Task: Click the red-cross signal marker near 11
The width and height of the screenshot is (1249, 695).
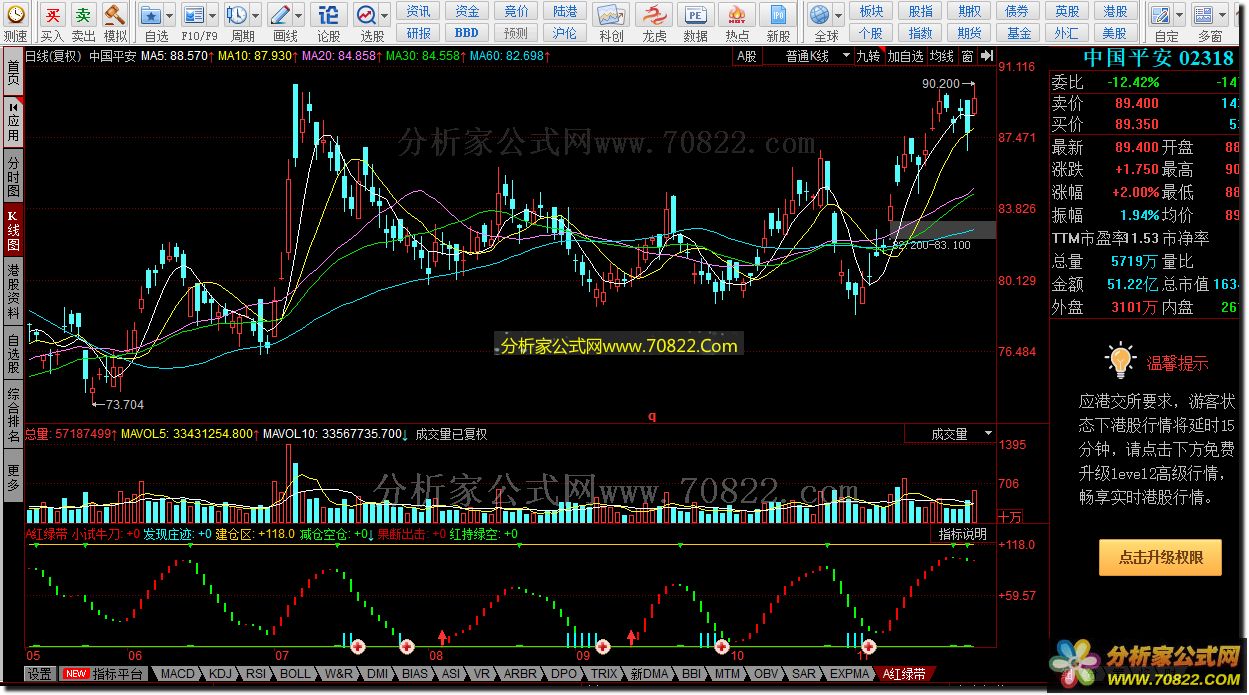Action: click(x=868, y=646)
